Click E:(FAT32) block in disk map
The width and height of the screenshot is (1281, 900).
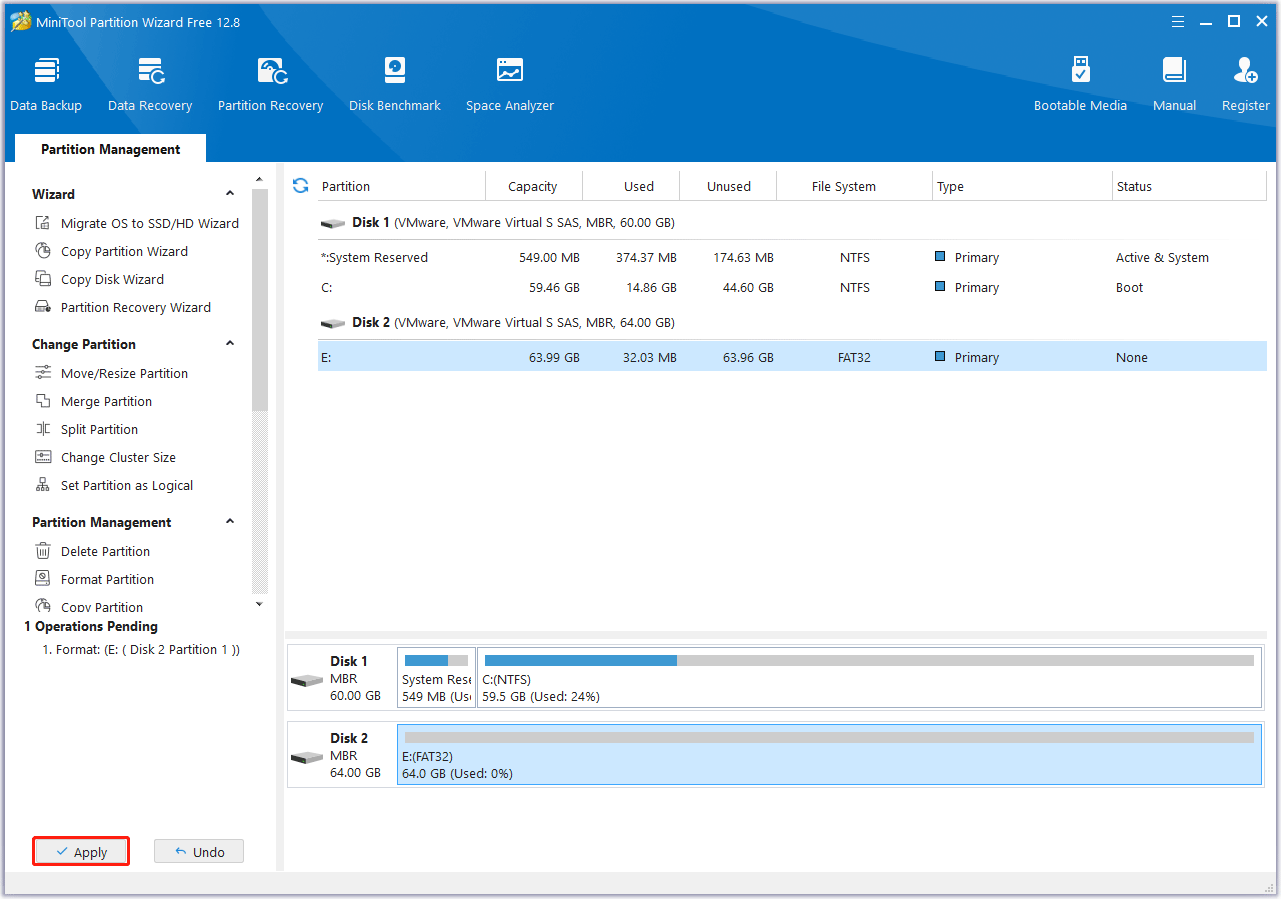point(829,753)
